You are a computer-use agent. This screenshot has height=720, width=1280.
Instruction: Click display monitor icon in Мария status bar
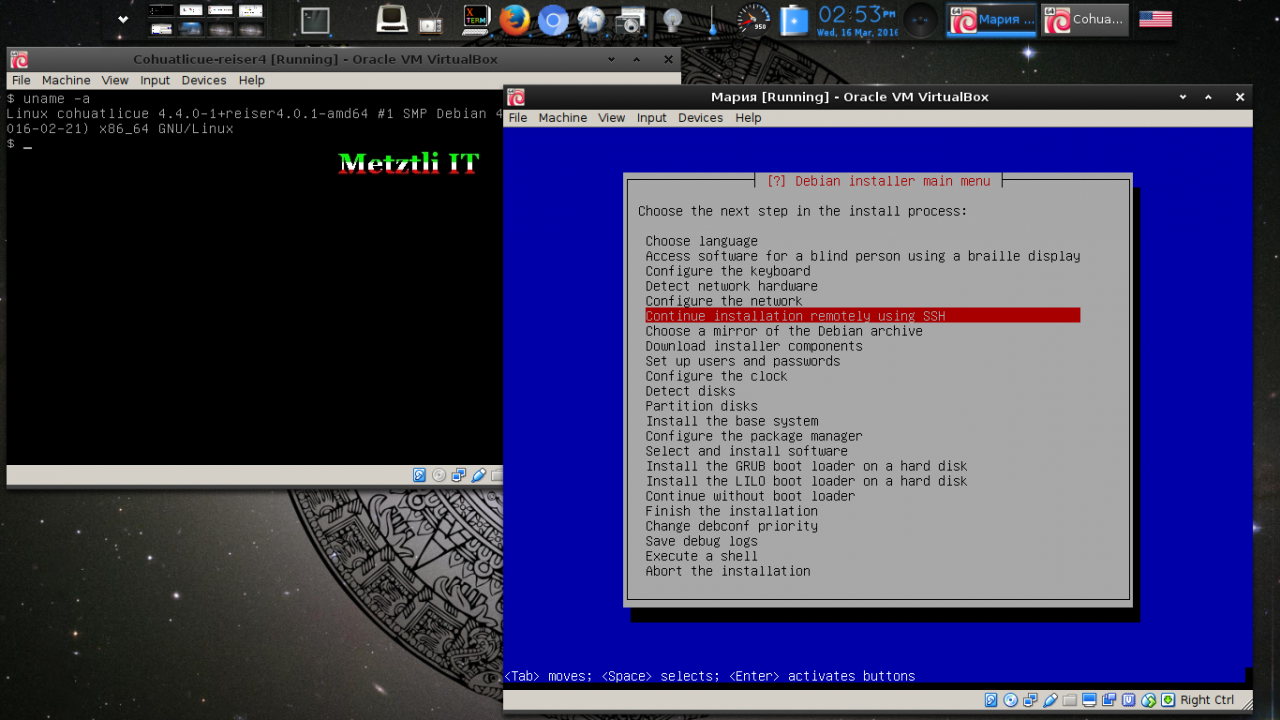tap(1089, 700)
